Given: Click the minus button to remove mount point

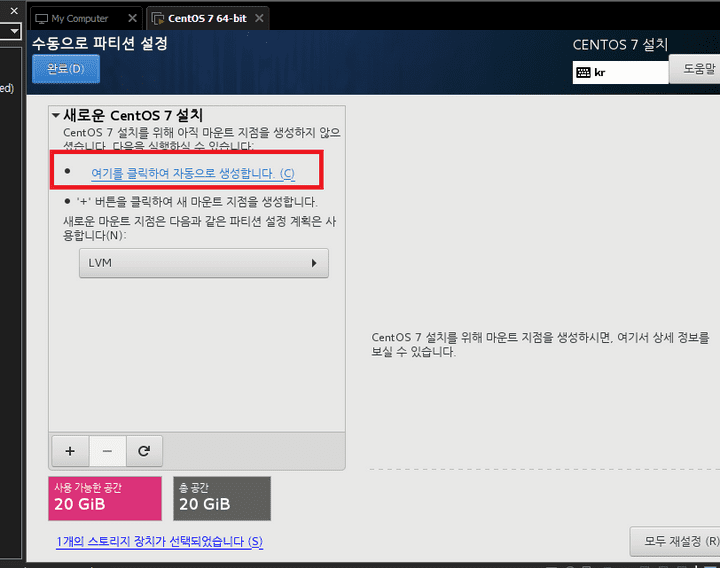Looking at the screenshot, I should pyautogui.click(x=107, y=451).
